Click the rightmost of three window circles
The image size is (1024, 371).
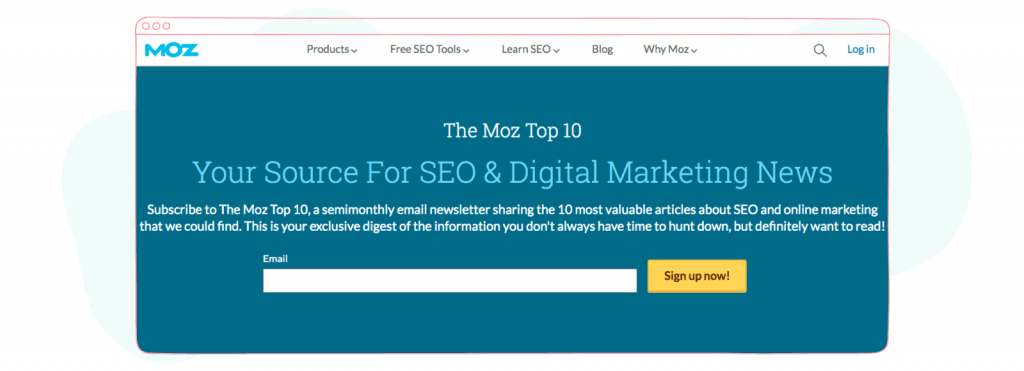coord(167,26)
